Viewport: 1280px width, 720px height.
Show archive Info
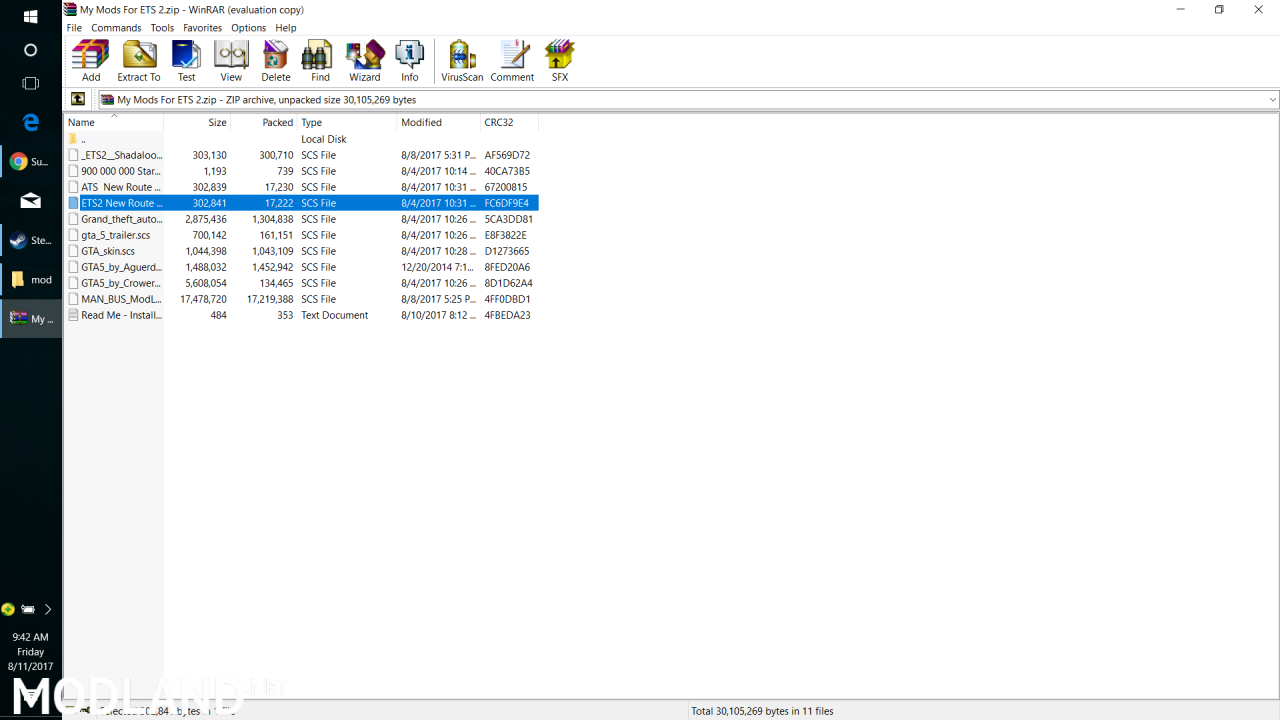[410, 60]
